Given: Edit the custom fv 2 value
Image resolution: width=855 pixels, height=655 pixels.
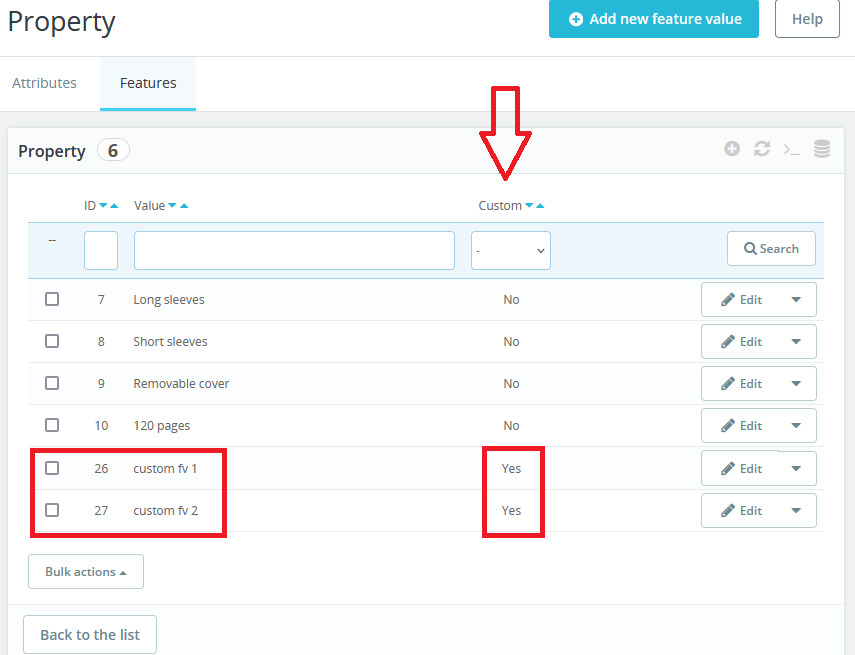Looking at the screenshot, I should coord(741,510).
